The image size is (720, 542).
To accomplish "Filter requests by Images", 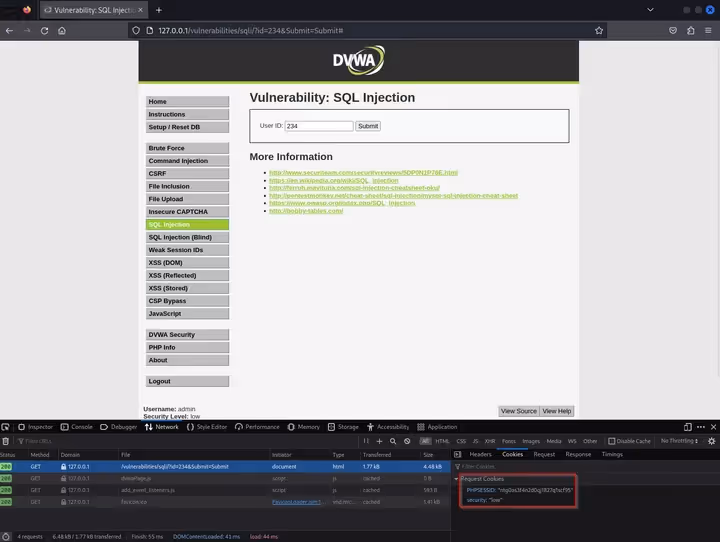I will pos(531,441).
